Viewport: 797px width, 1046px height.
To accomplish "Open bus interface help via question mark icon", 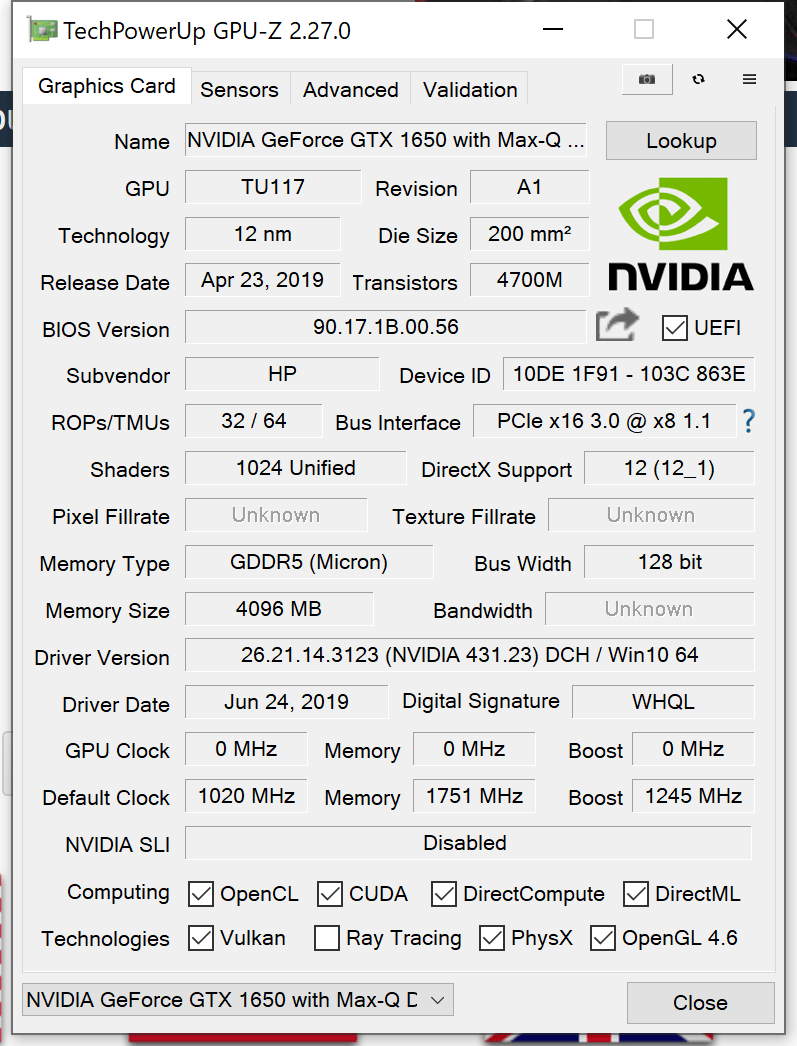I will pyautogui.click(x=748, y=421).
